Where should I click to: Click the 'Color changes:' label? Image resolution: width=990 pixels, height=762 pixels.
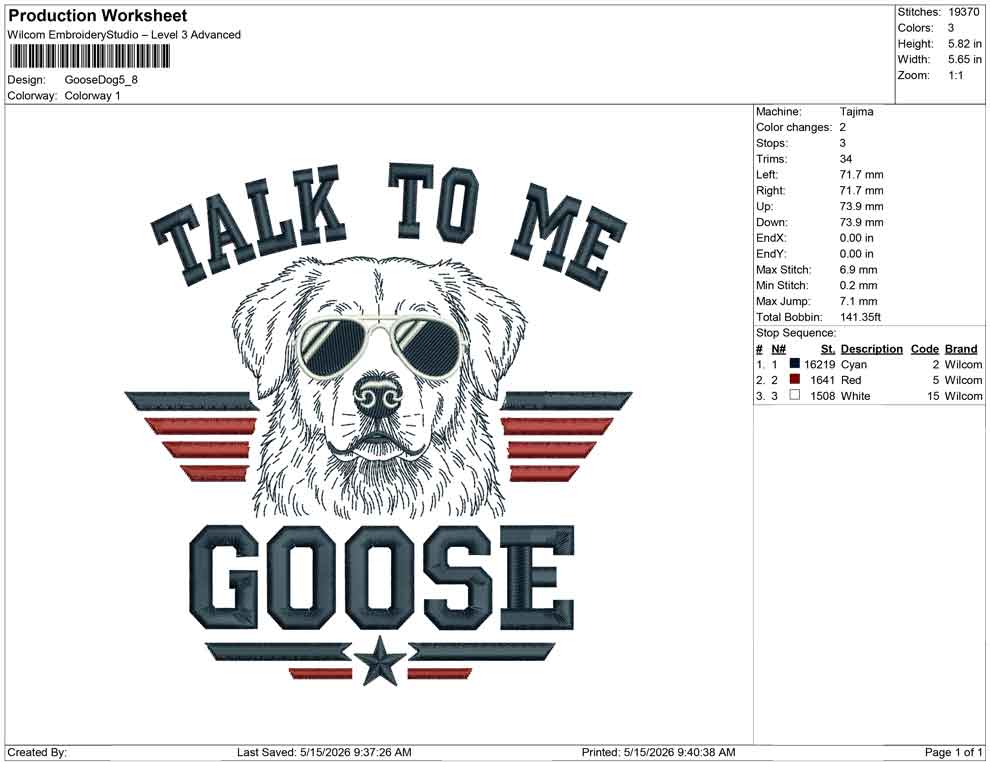[x=794, y=128]
